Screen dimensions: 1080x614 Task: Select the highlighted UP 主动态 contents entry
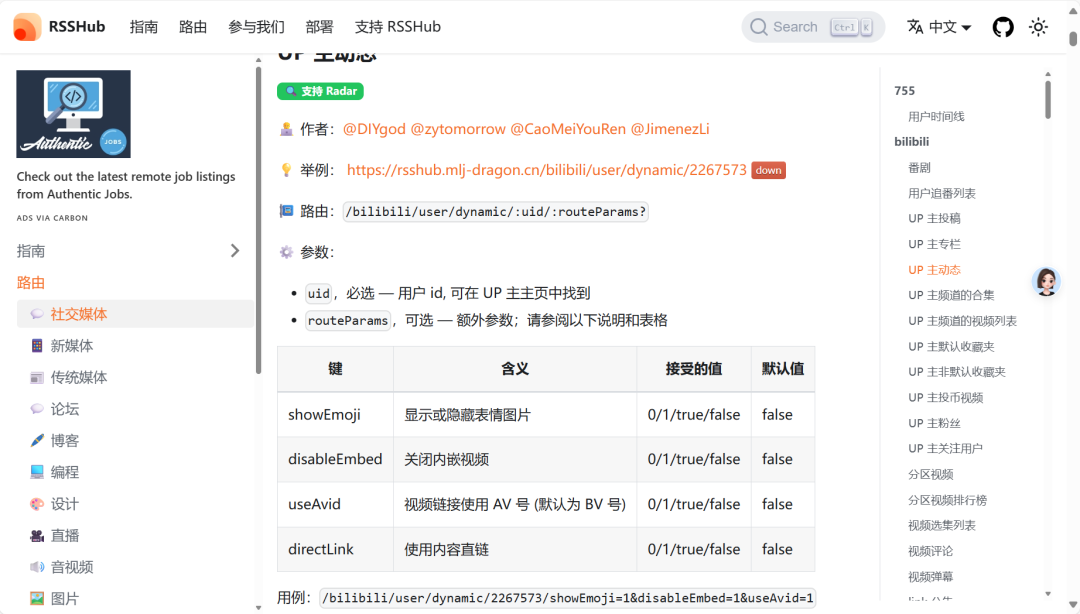pyautogui.click(x=934, y=269)
